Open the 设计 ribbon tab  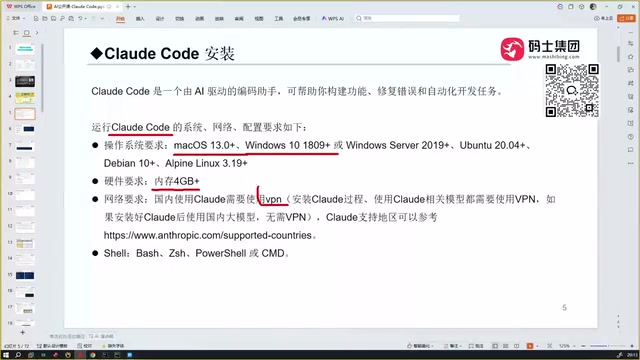coord(160,19)
